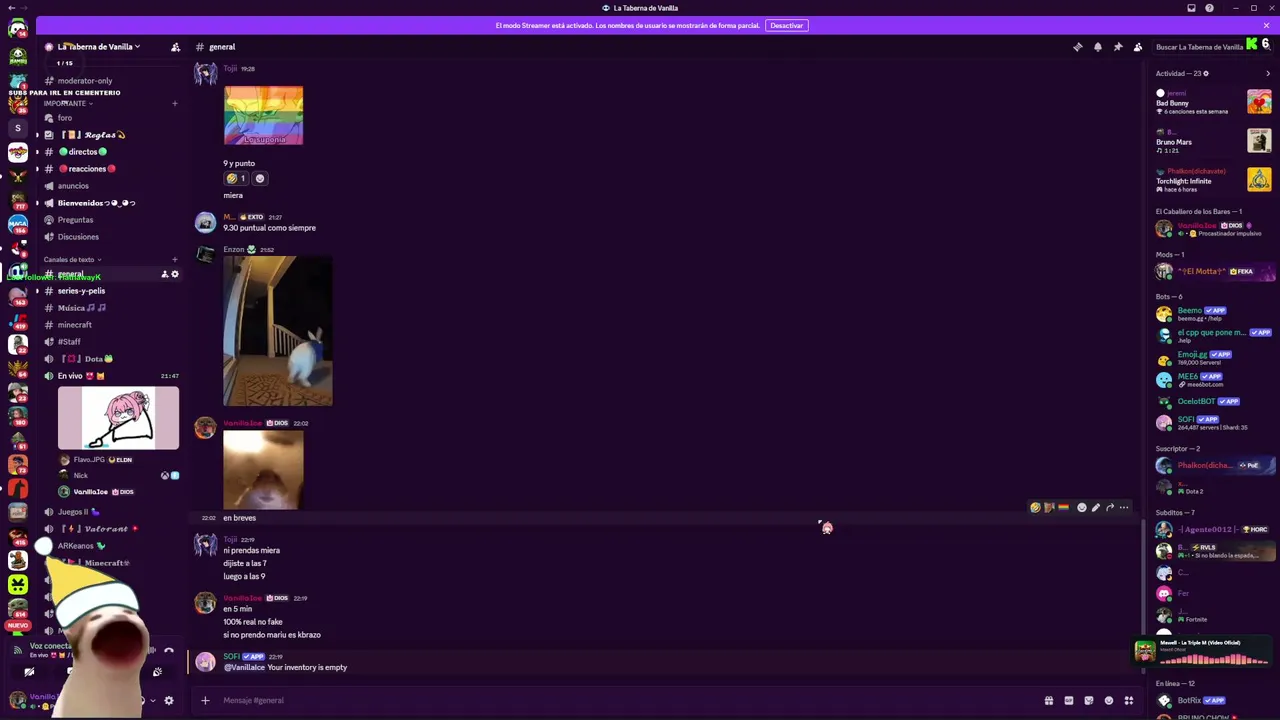Add a channel to the IMPORTANTE category
1280x720 pixels.
point(175,103)
